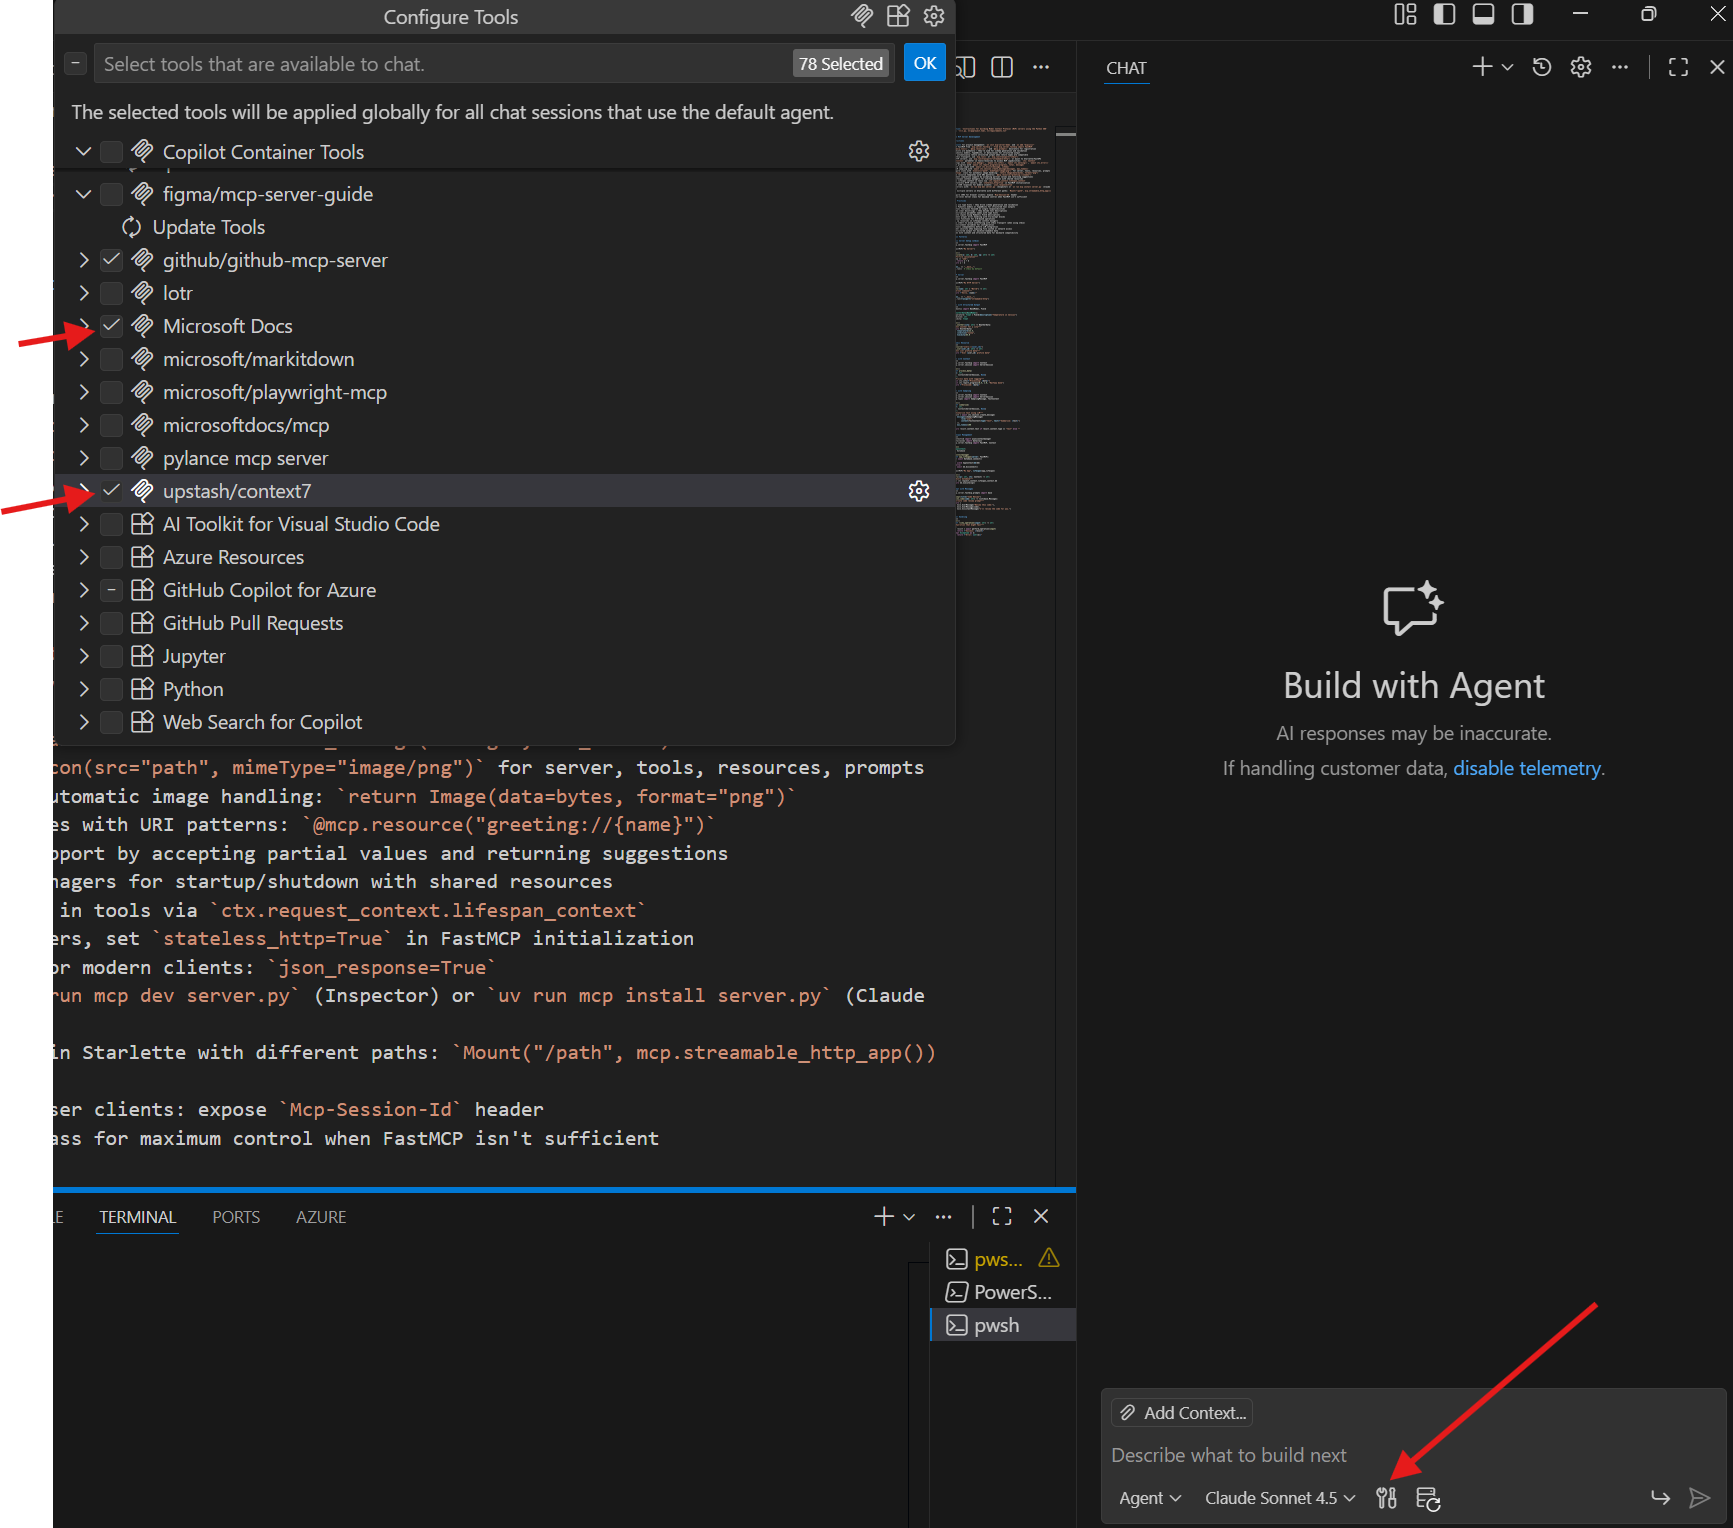Select the pwsh terminal in the terminal list
Screen dimensions: 1733x1528
pyautogui.click(x=995, y=1324)
